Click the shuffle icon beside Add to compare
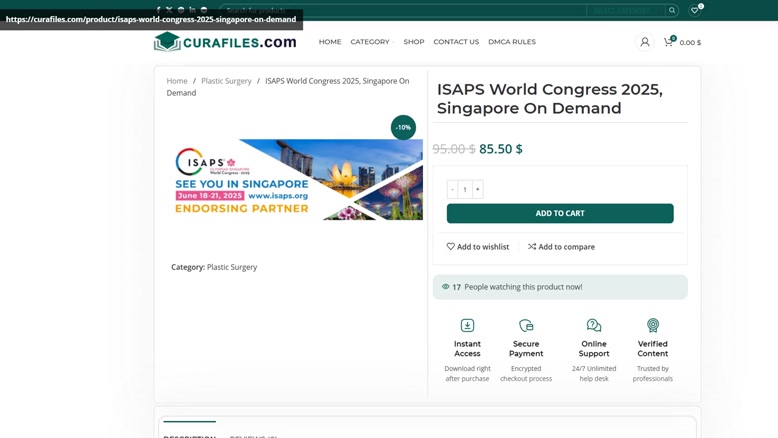Image resolution: width=778 pixels, height=438 pixels. [x=532, y=247]
